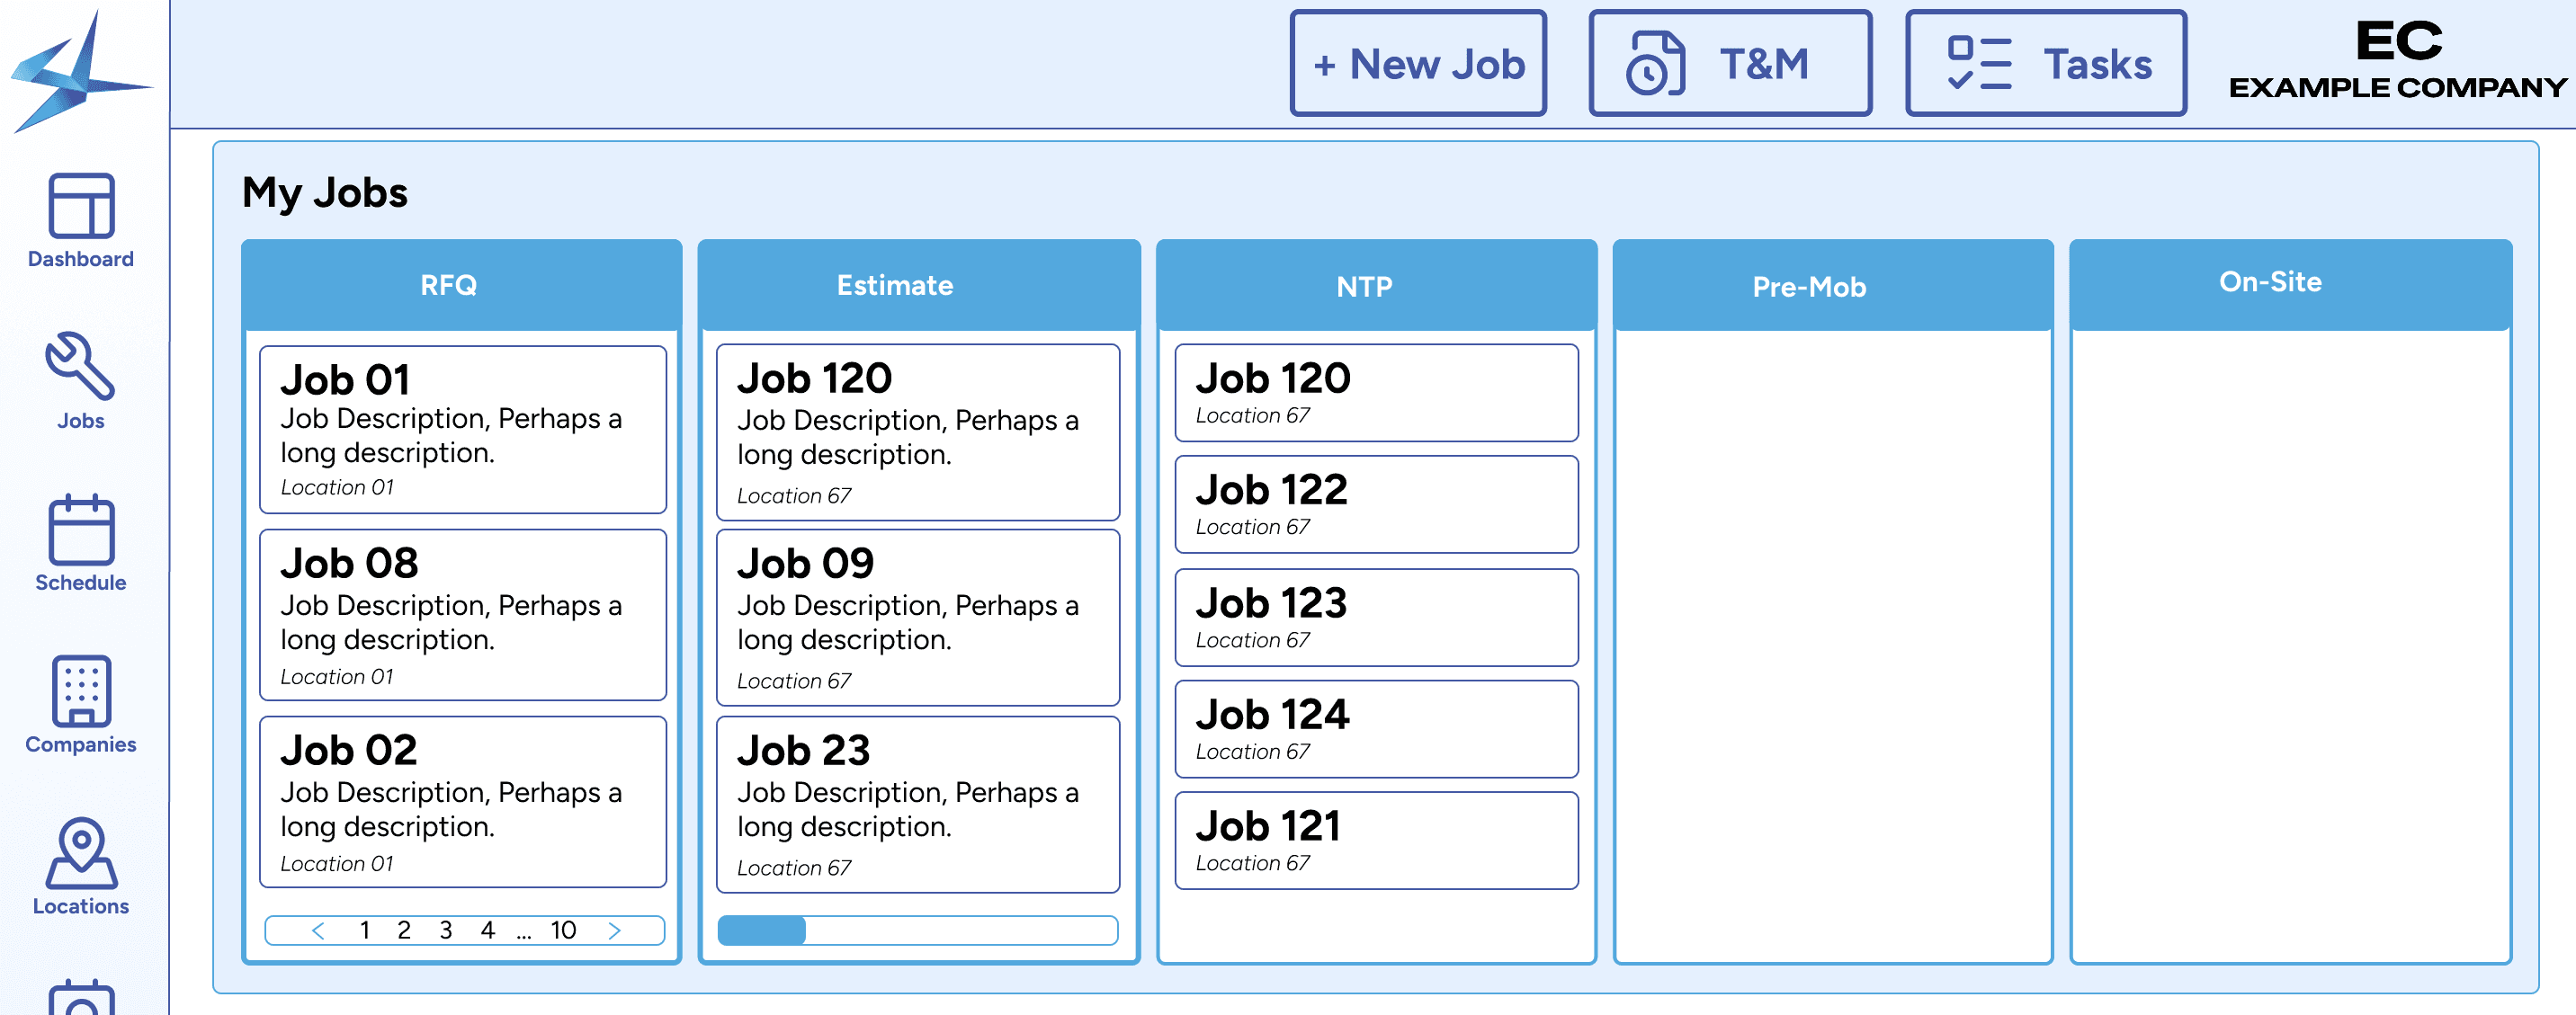Open Job 23 card in Estimate
Screen dimensions: 2576x1015
click(x=918, y=804)
